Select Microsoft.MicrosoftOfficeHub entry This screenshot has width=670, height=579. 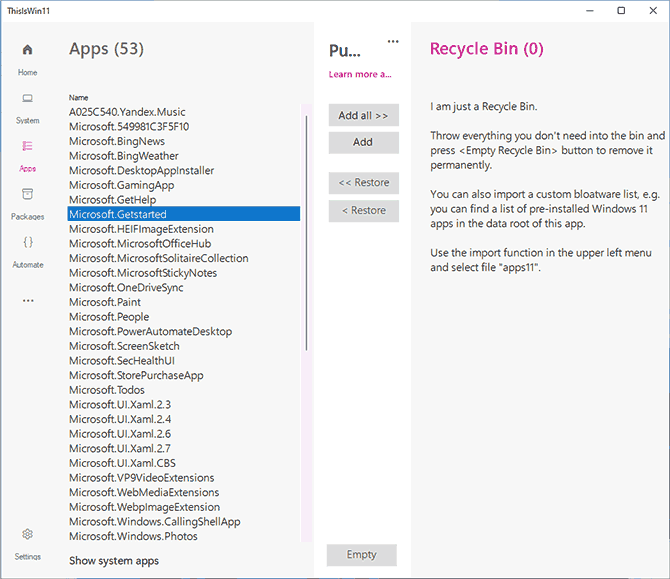tap(184, 244)
